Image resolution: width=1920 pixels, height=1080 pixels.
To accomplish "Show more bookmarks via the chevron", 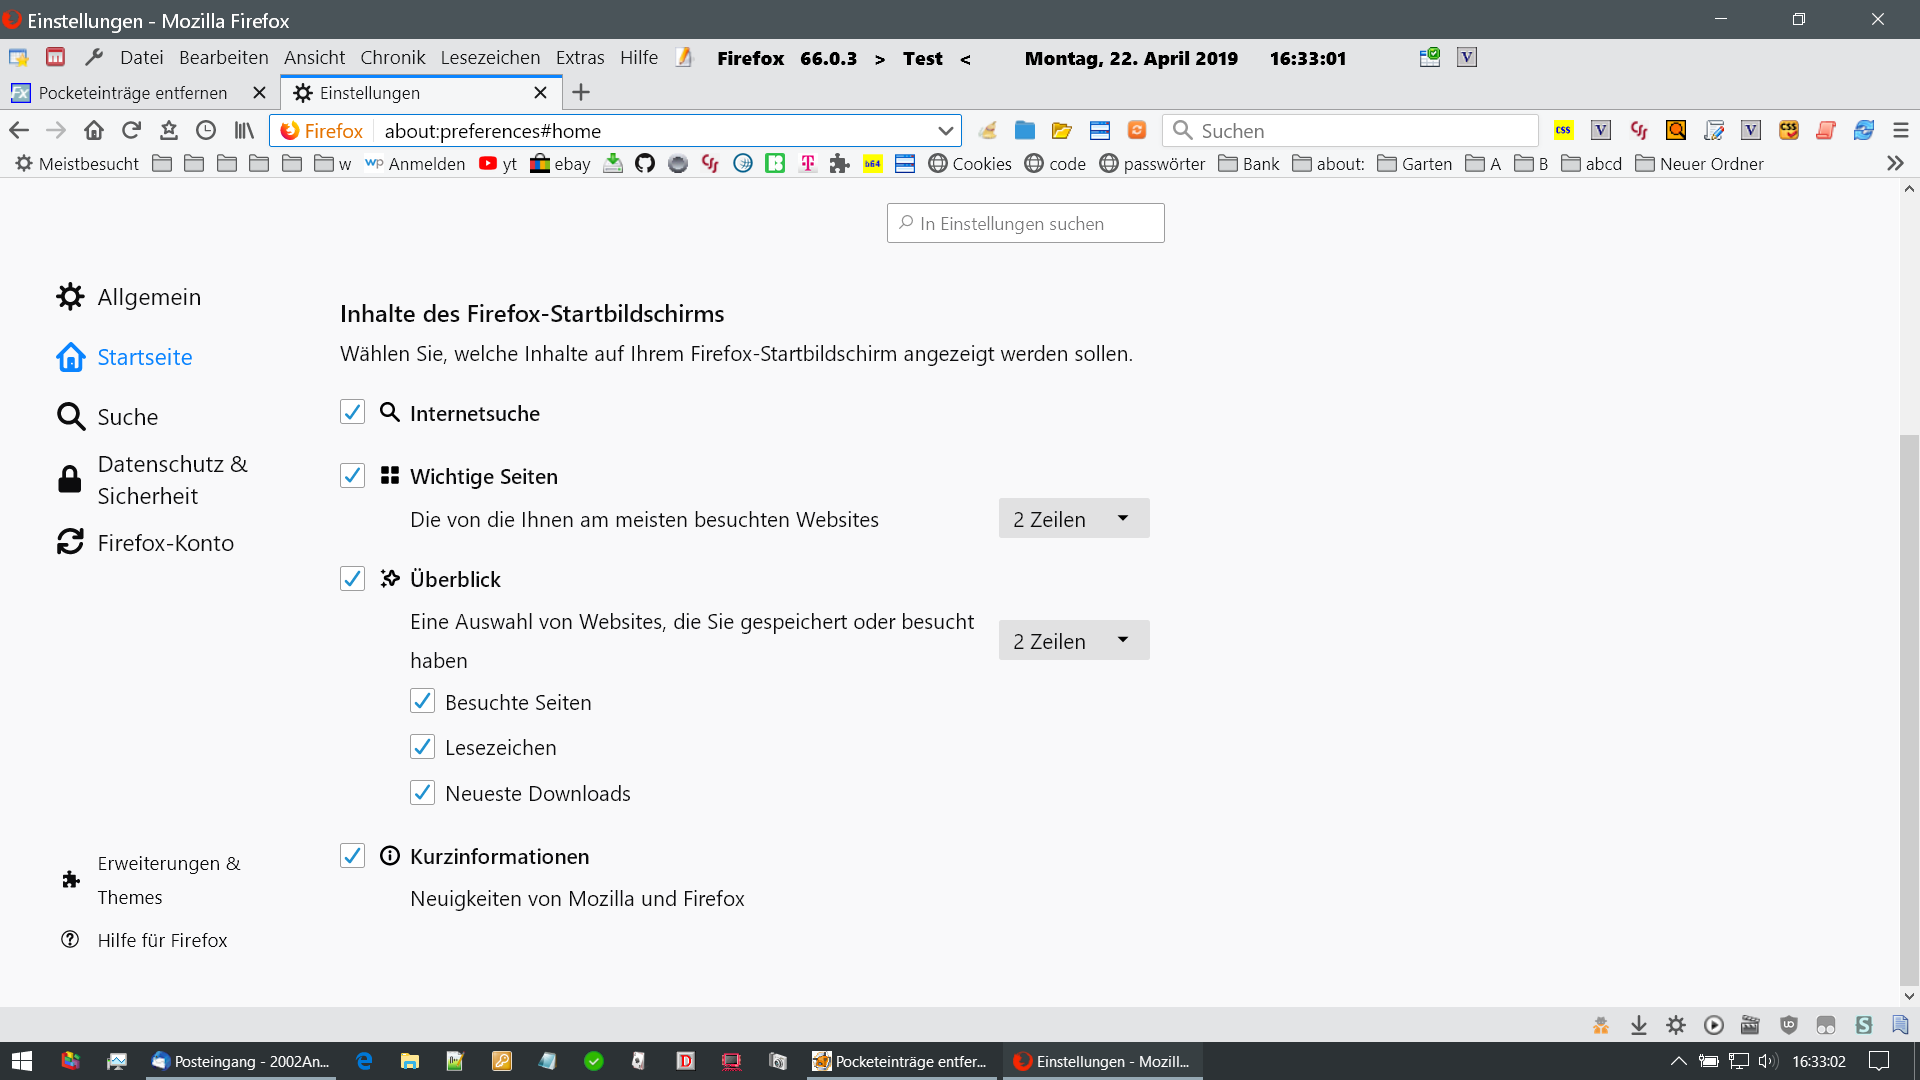I will (x=1895, y=164).
